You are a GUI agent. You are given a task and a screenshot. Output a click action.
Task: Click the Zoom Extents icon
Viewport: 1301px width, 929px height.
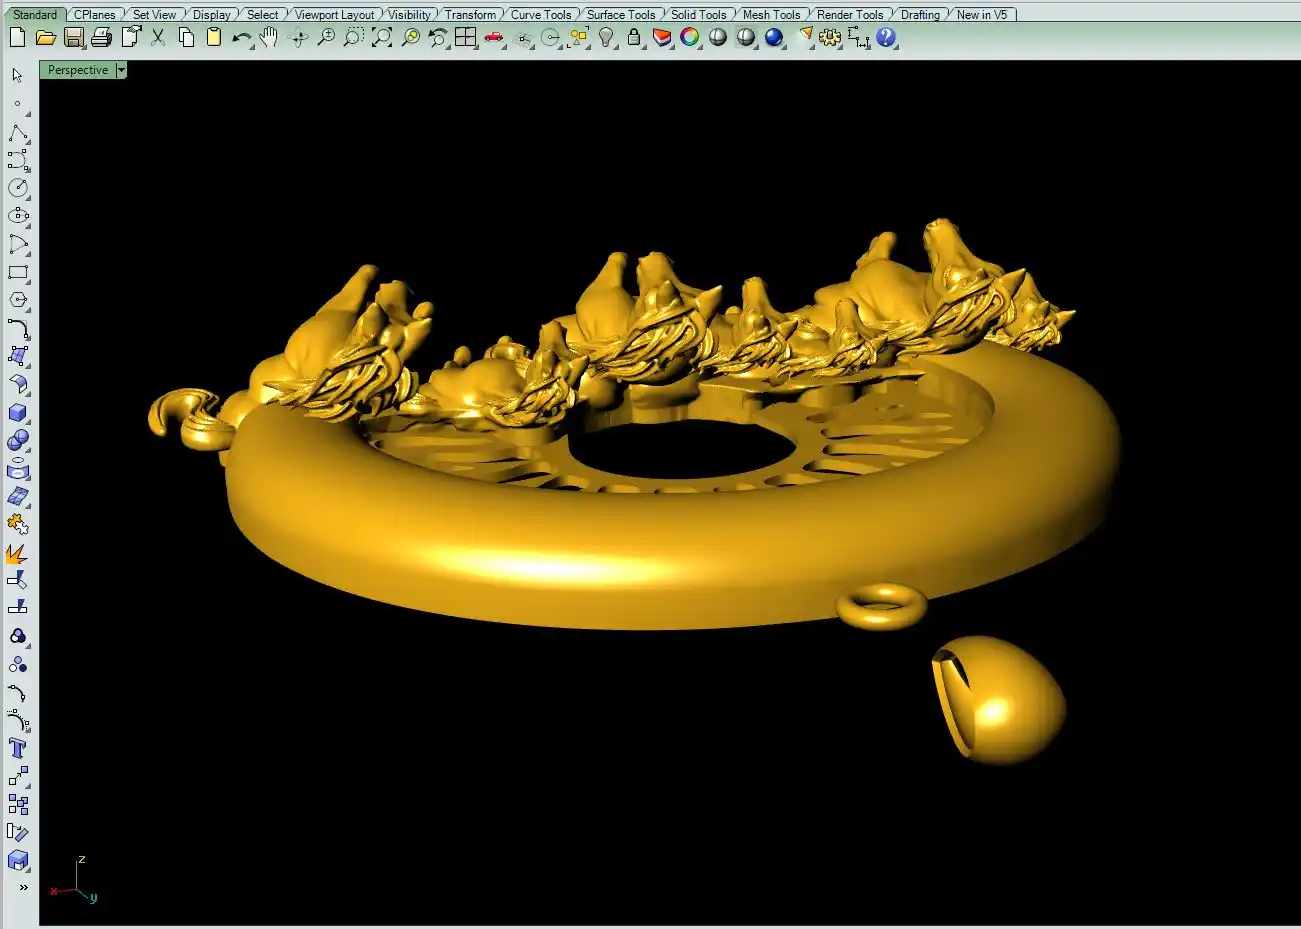[x=382, y=38]
